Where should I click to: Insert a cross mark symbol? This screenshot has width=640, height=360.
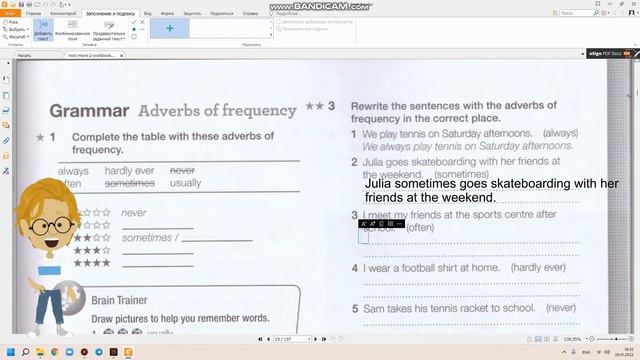142,22
